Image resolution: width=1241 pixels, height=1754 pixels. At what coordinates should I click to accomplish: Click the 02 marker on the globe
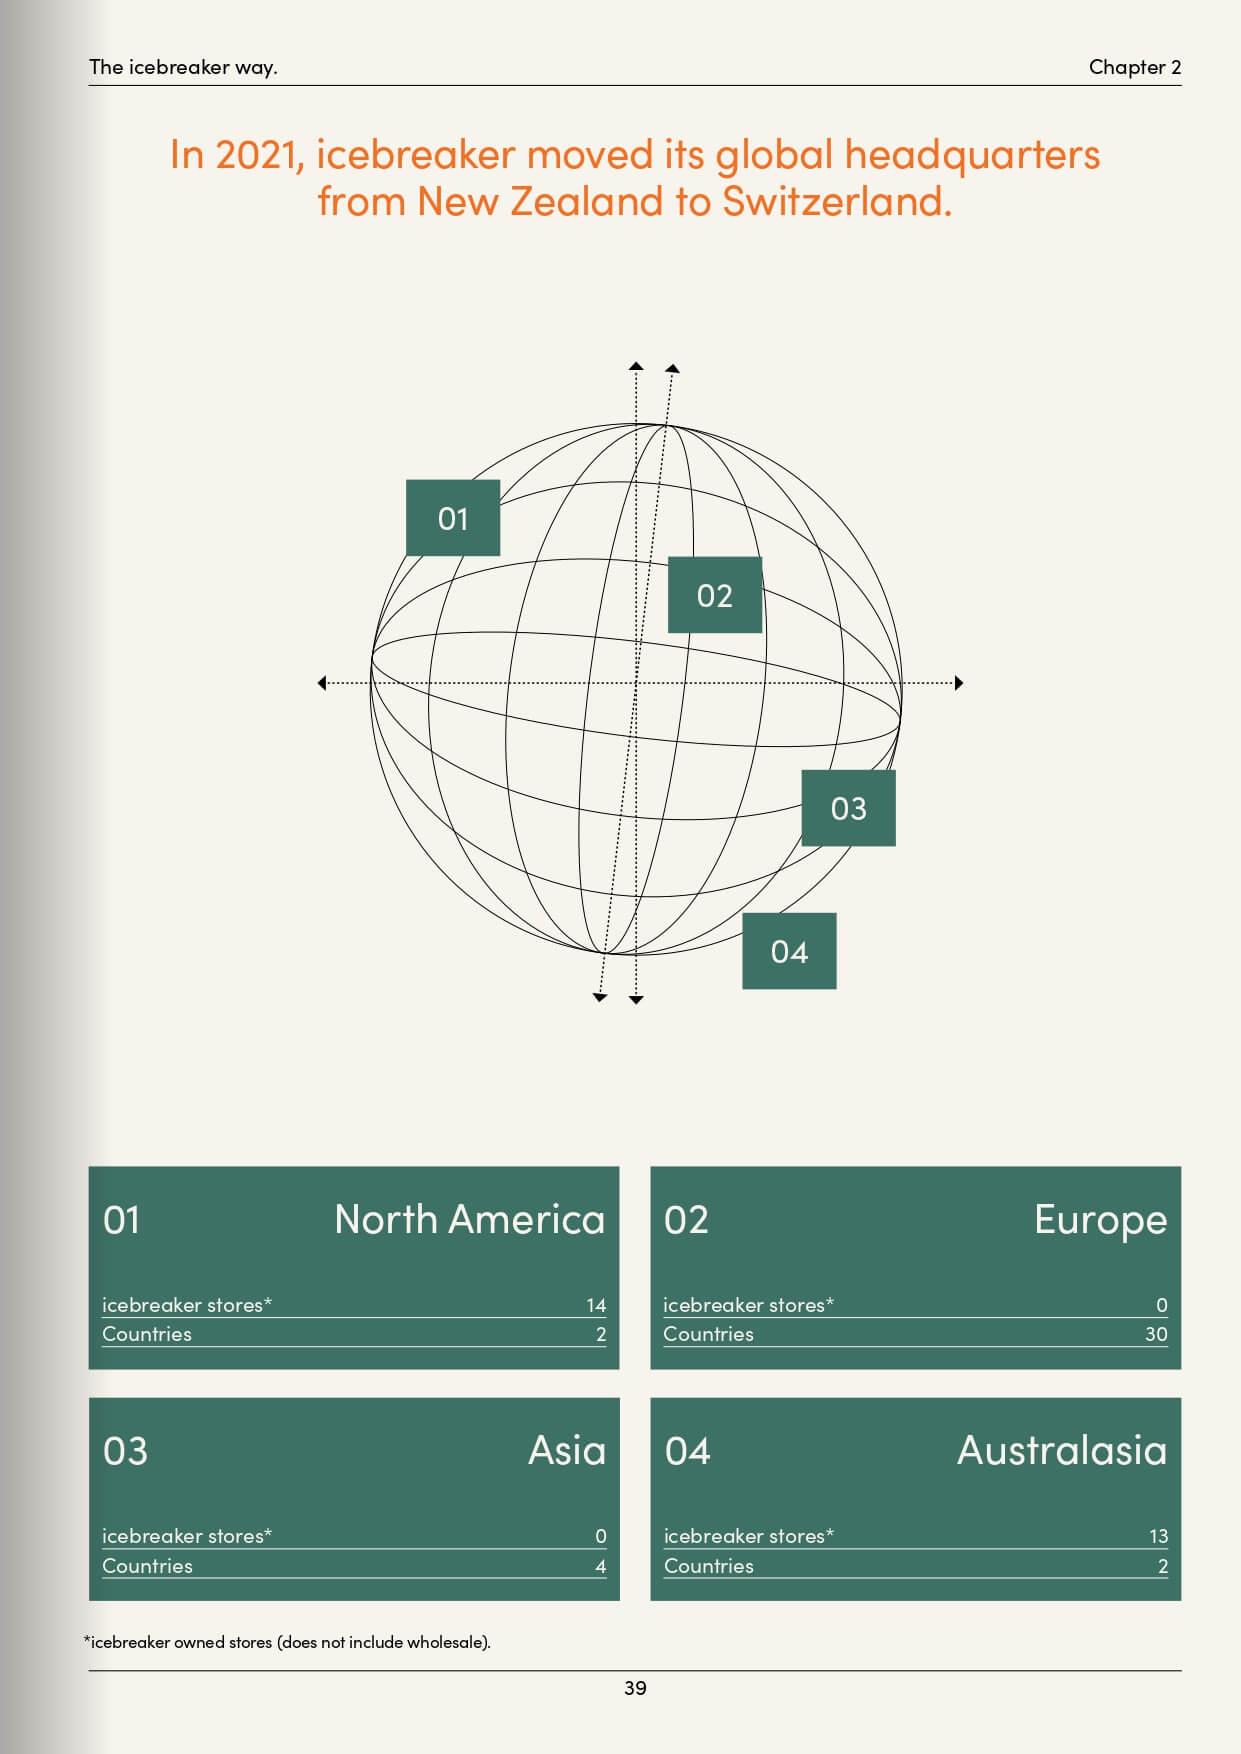click(x=715, y=595)
